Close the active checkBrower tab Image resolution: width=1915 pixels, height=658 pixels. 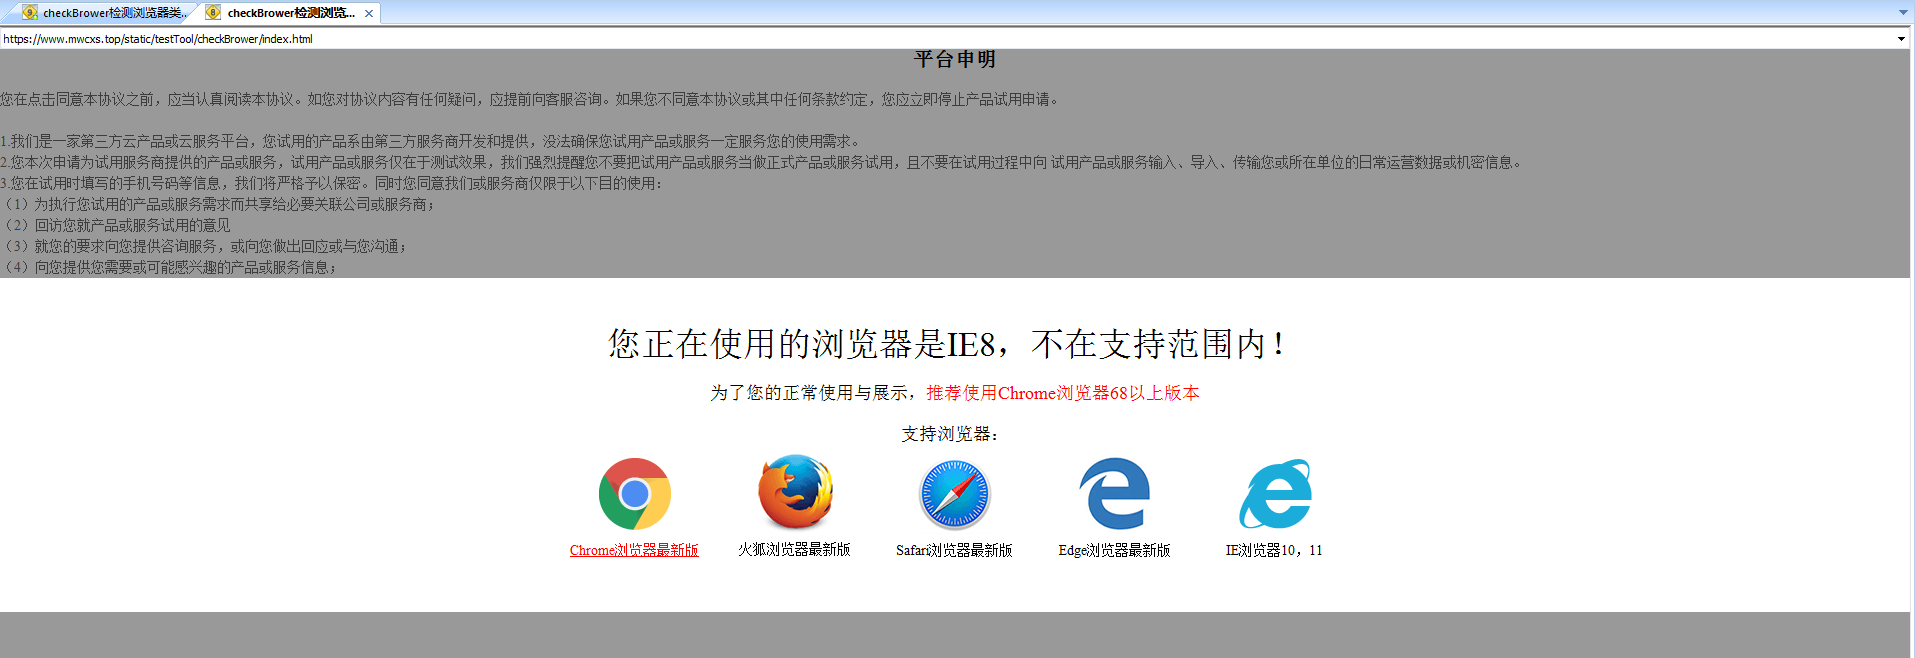369,13
